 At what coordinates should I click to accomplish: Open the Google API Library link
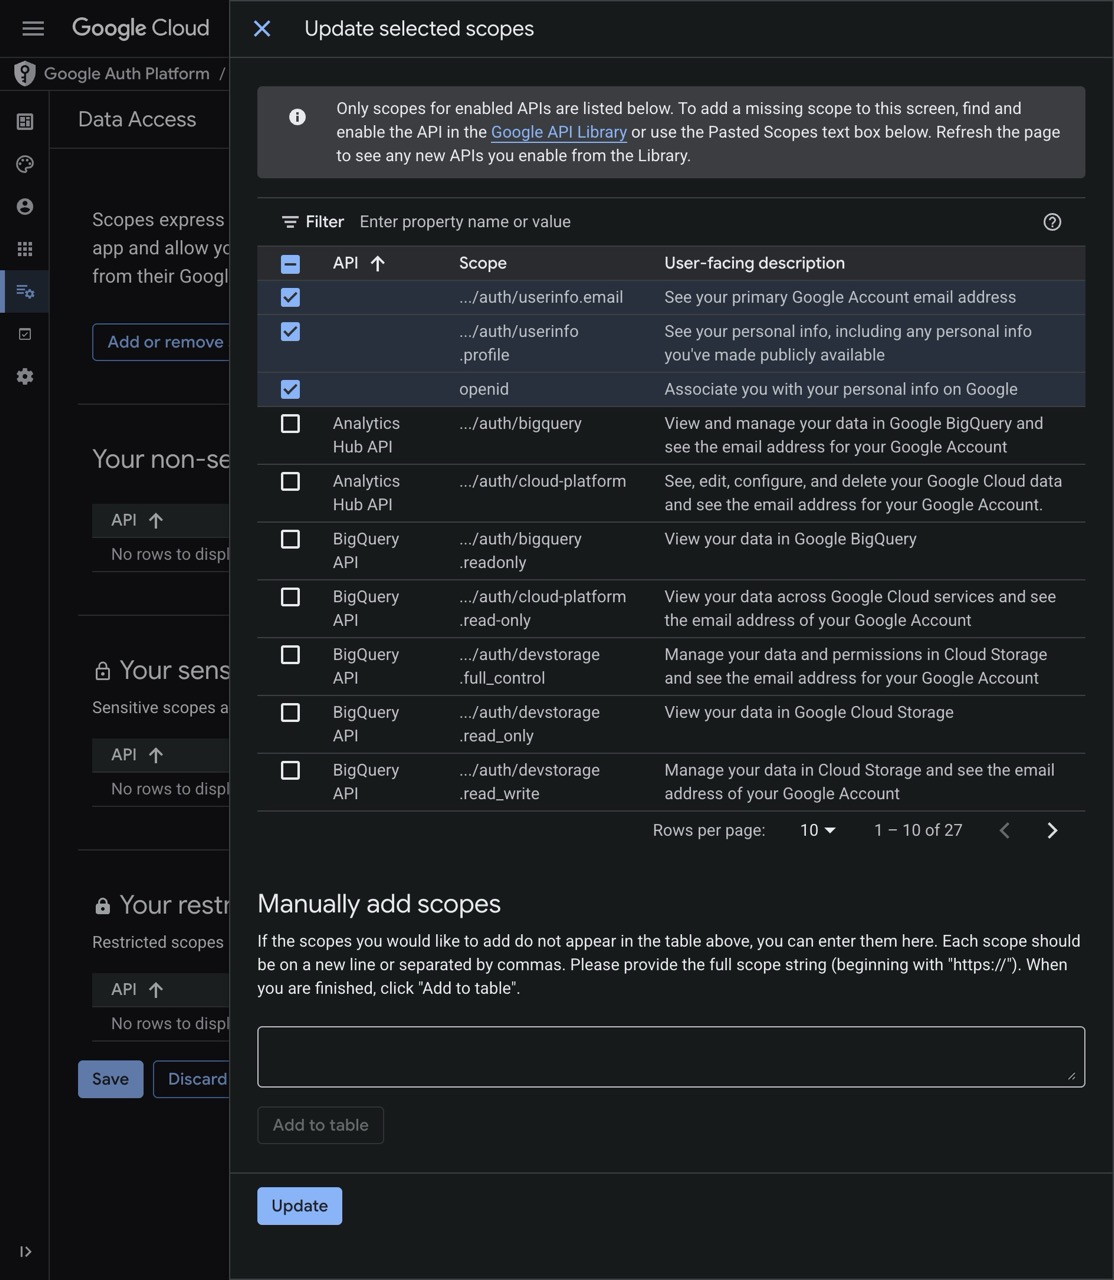click(x=558, y=132)
